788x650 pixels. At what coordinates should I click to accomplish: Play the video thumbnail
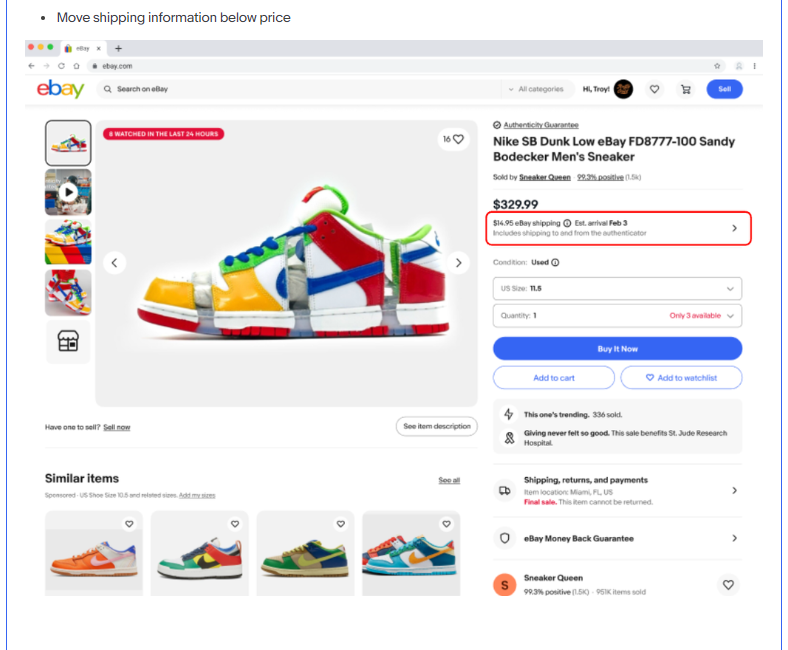(x=68, y=192)
